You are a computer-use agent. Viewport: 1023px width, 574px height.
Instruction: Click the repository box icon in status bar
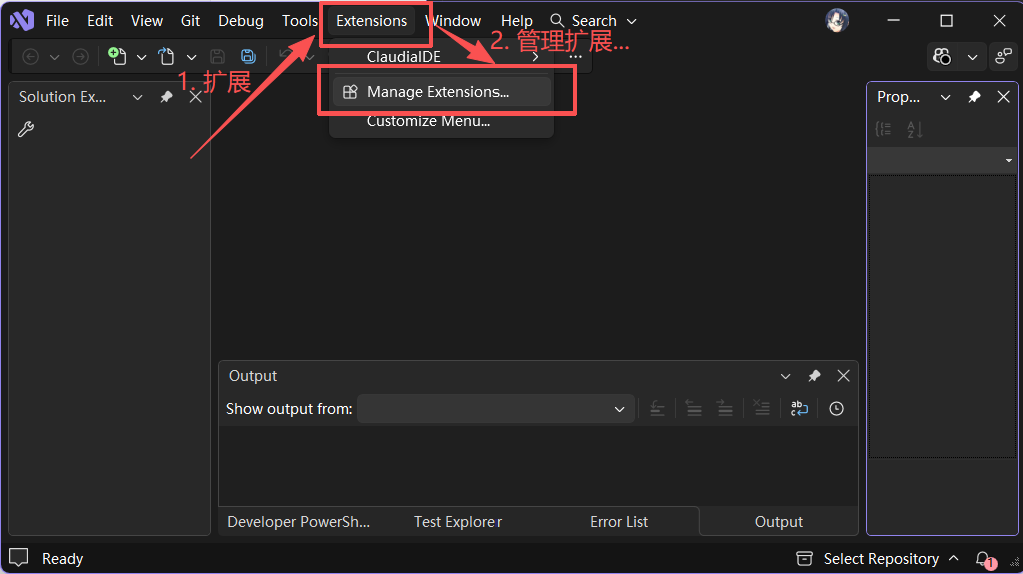tap(804, 558)
